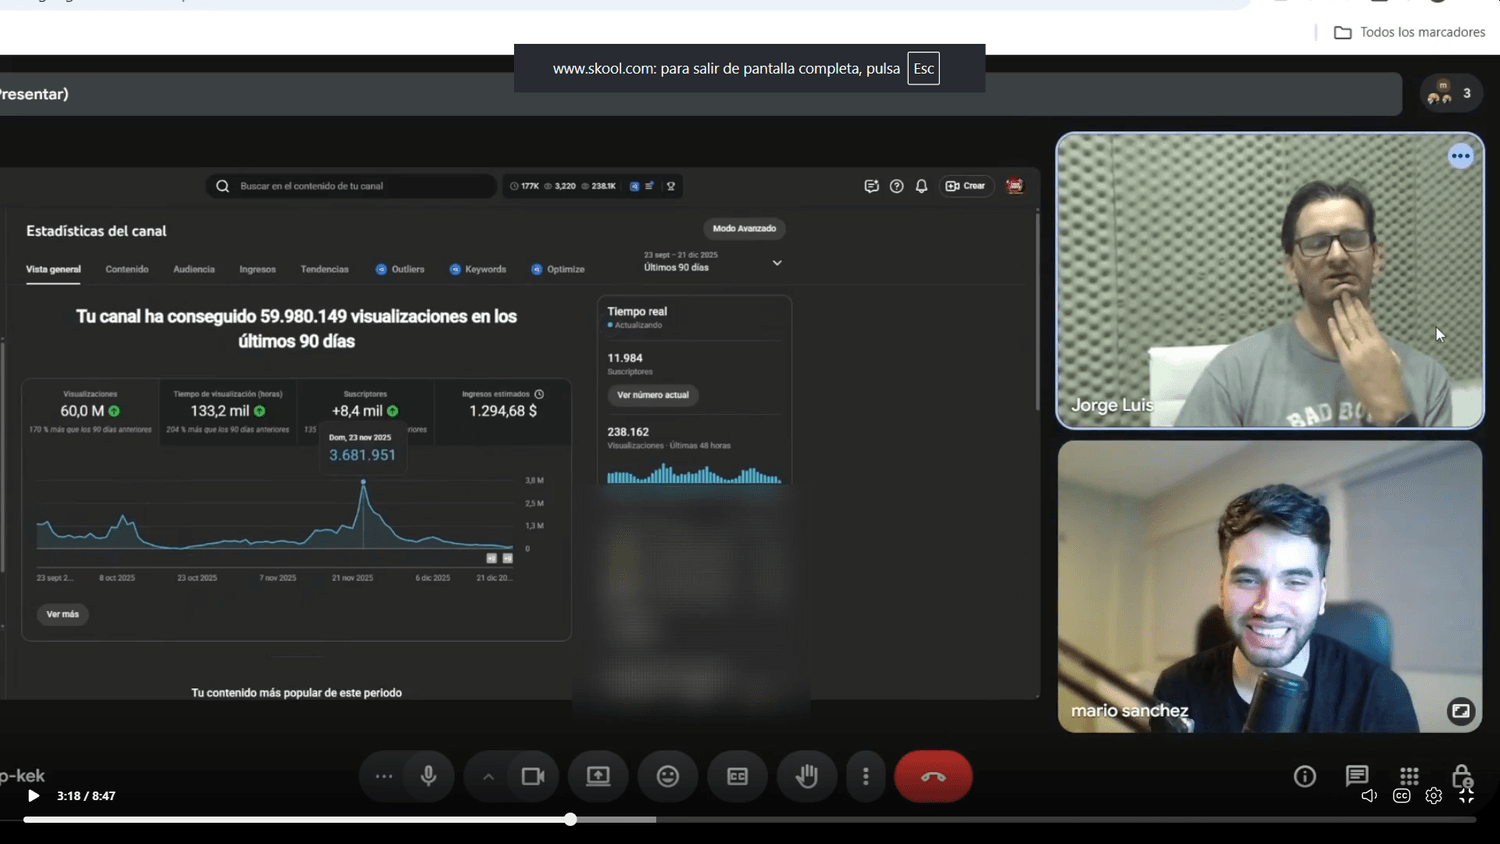Image resolution: width=1500 pixels, height=844 pixels.
Task: Switch to the Ingresos tab
Action: tap(257, 269)
